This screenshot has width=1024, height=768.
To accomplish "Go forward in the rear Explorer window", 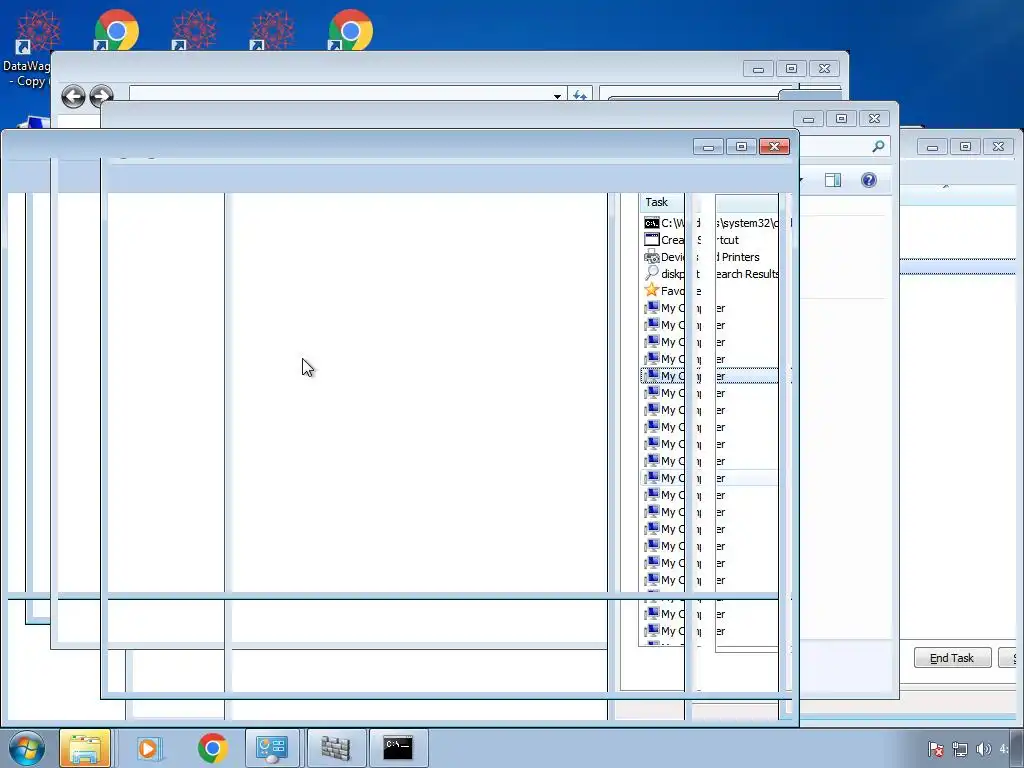I will pyautogui.click(x=101, y=97).
